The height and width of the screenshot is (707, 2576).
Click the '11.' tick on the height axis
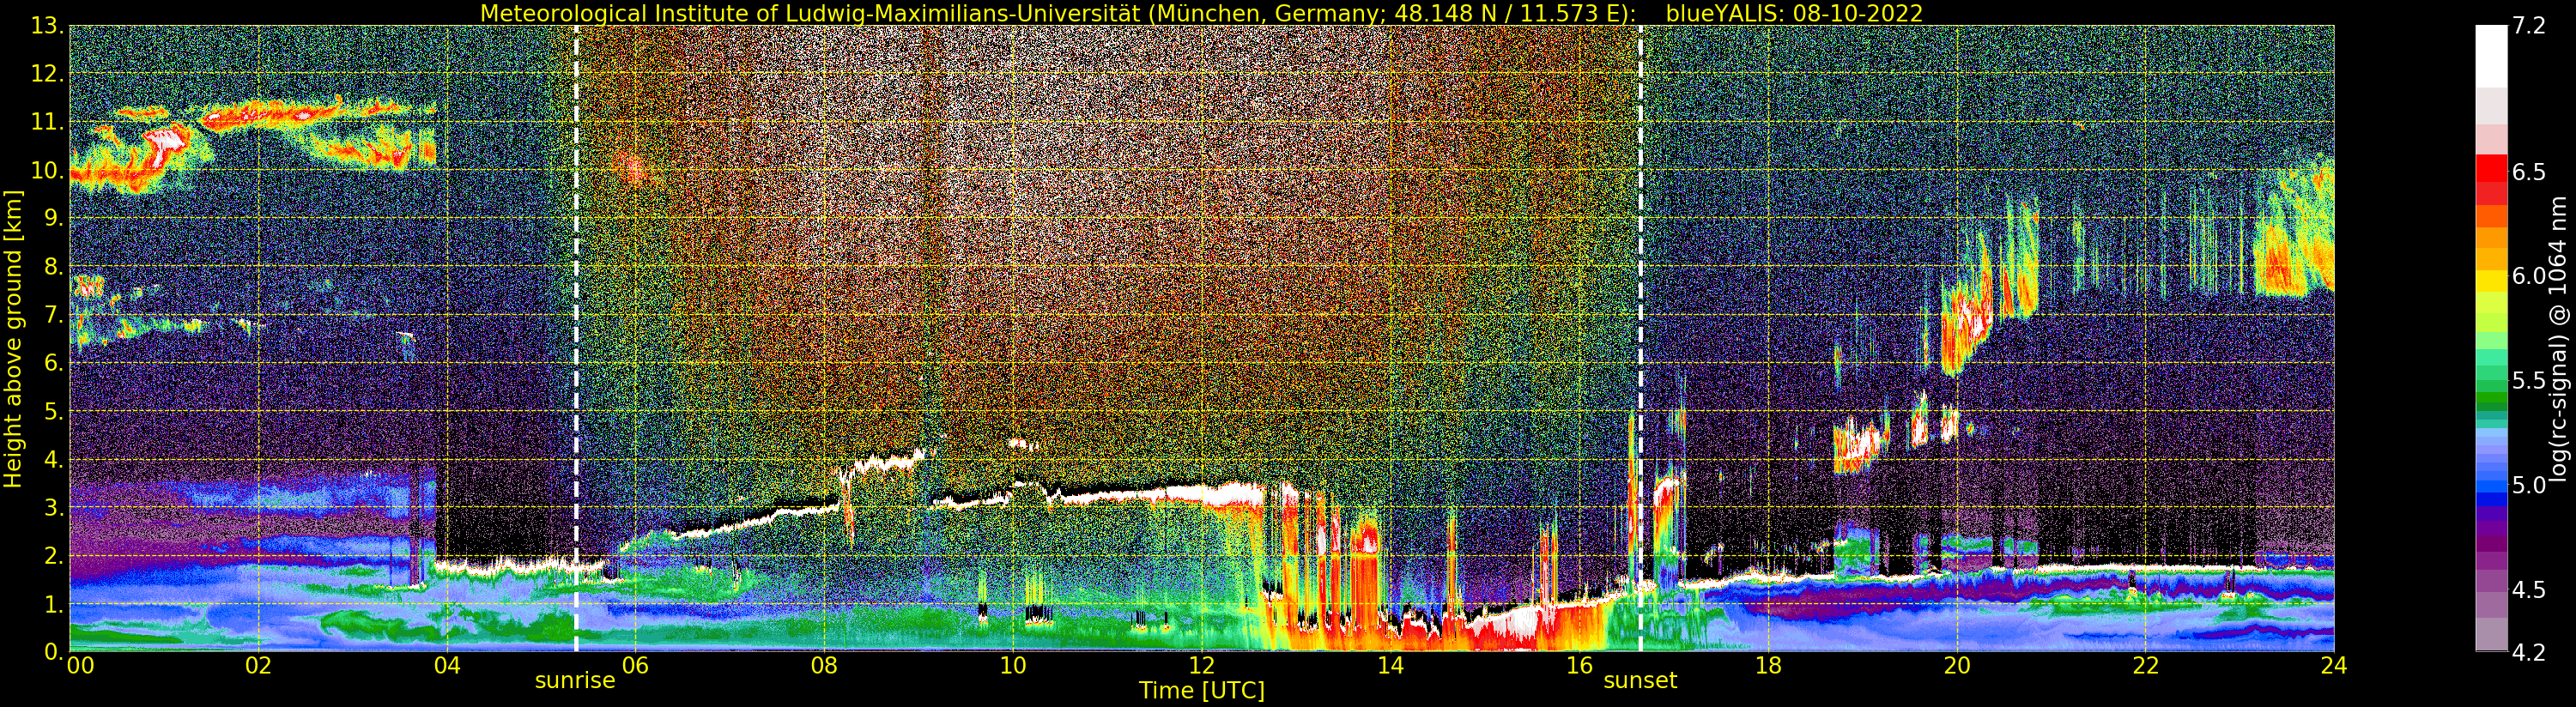47,122
